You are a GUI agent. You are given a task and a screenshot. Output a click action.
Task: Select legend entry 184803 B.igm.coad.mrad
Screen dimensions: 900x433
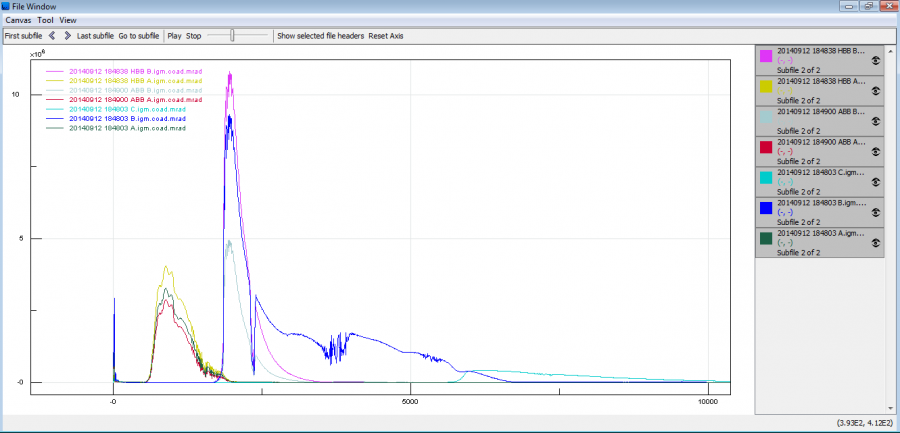(127, 118)
